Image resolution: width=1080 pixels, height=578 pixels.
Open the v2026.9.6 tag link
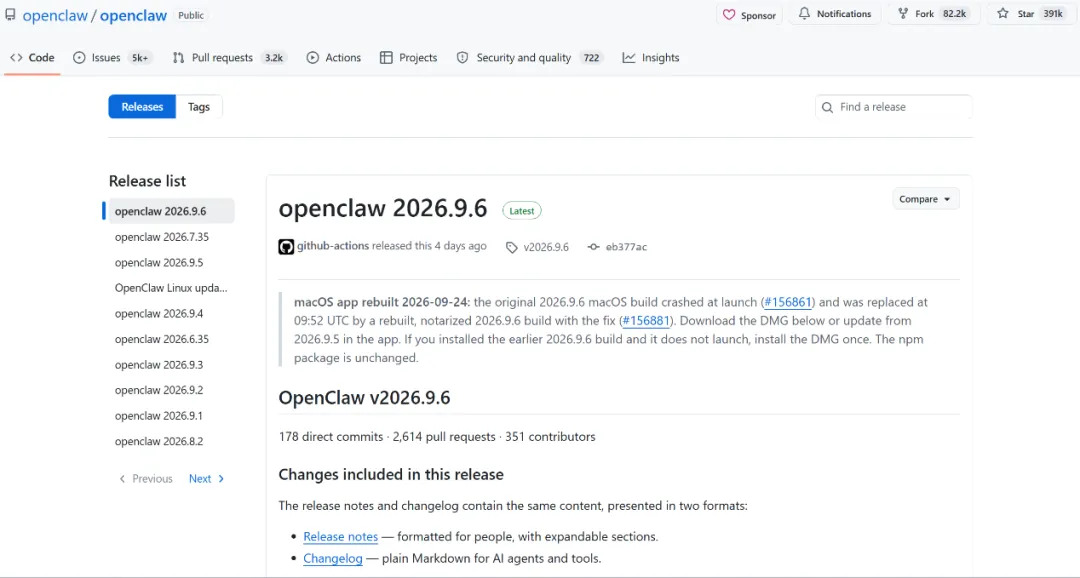[546, 247]
